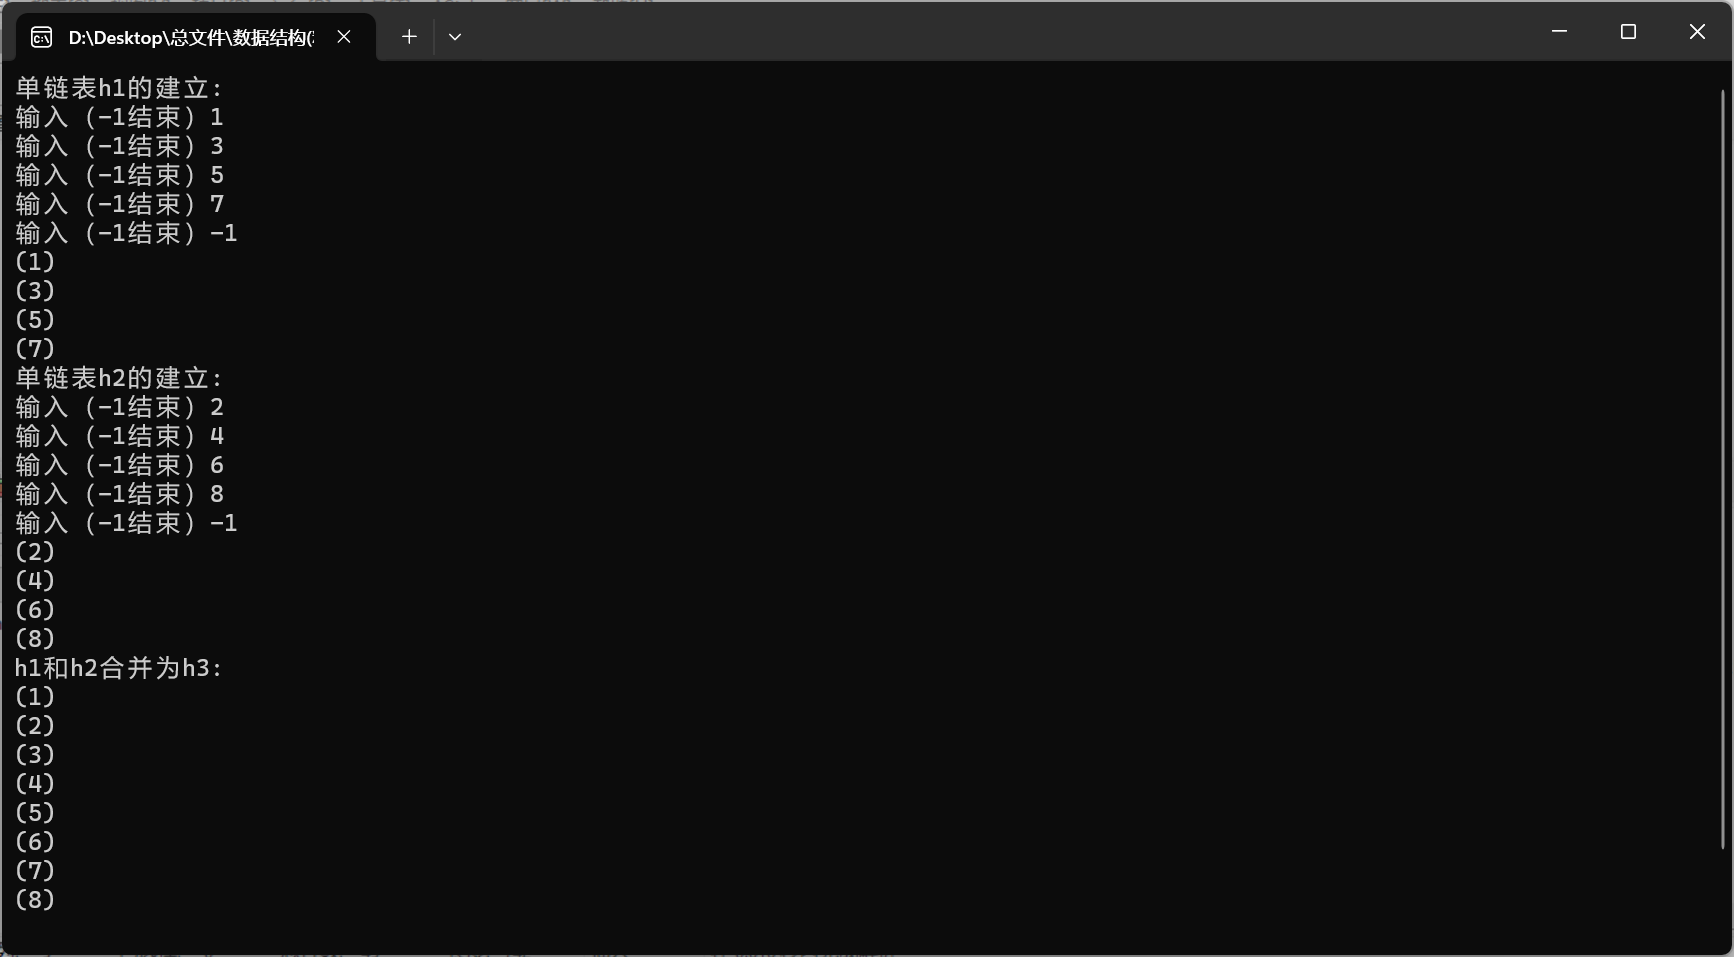Click the input line ending in 3

coord(119,146)
